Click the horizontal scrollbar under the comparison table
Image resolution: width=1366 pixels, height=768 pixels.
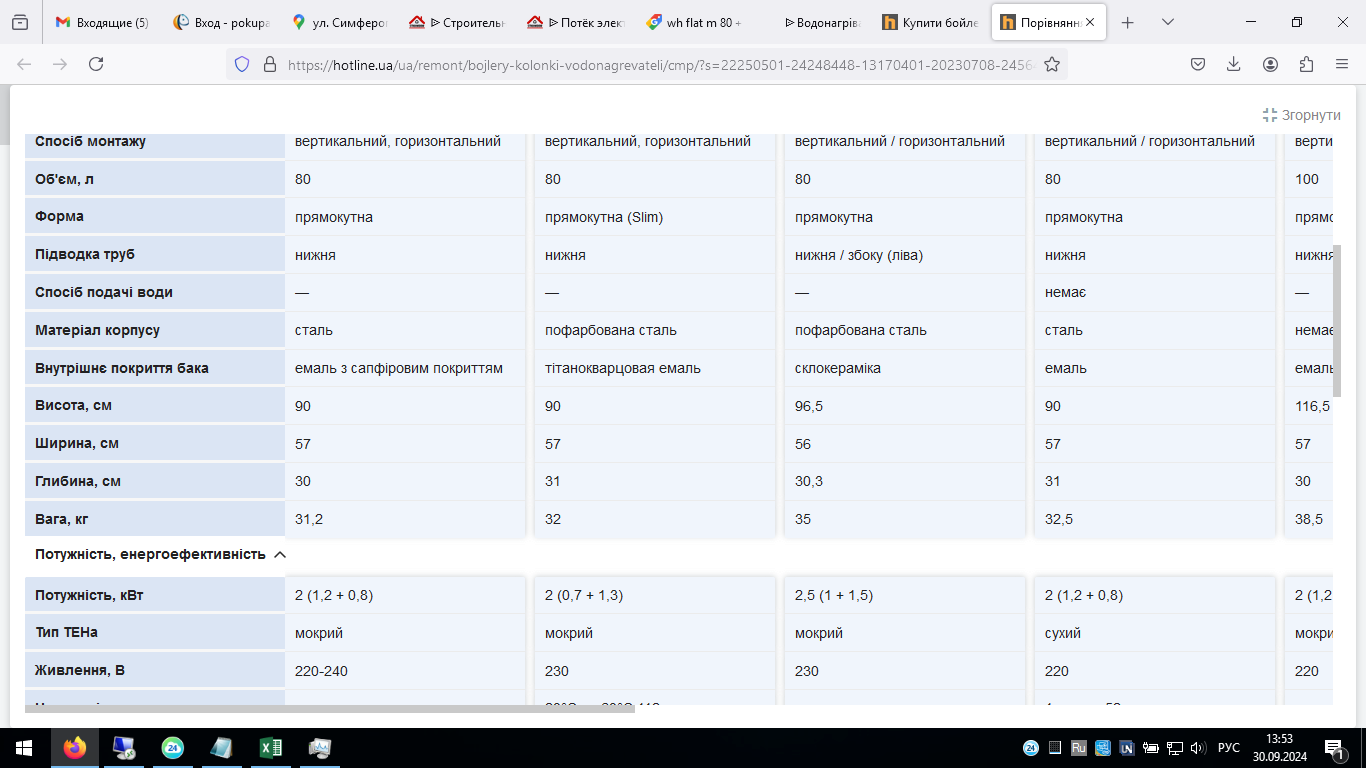pyautogui.click(x=274, y=709)
